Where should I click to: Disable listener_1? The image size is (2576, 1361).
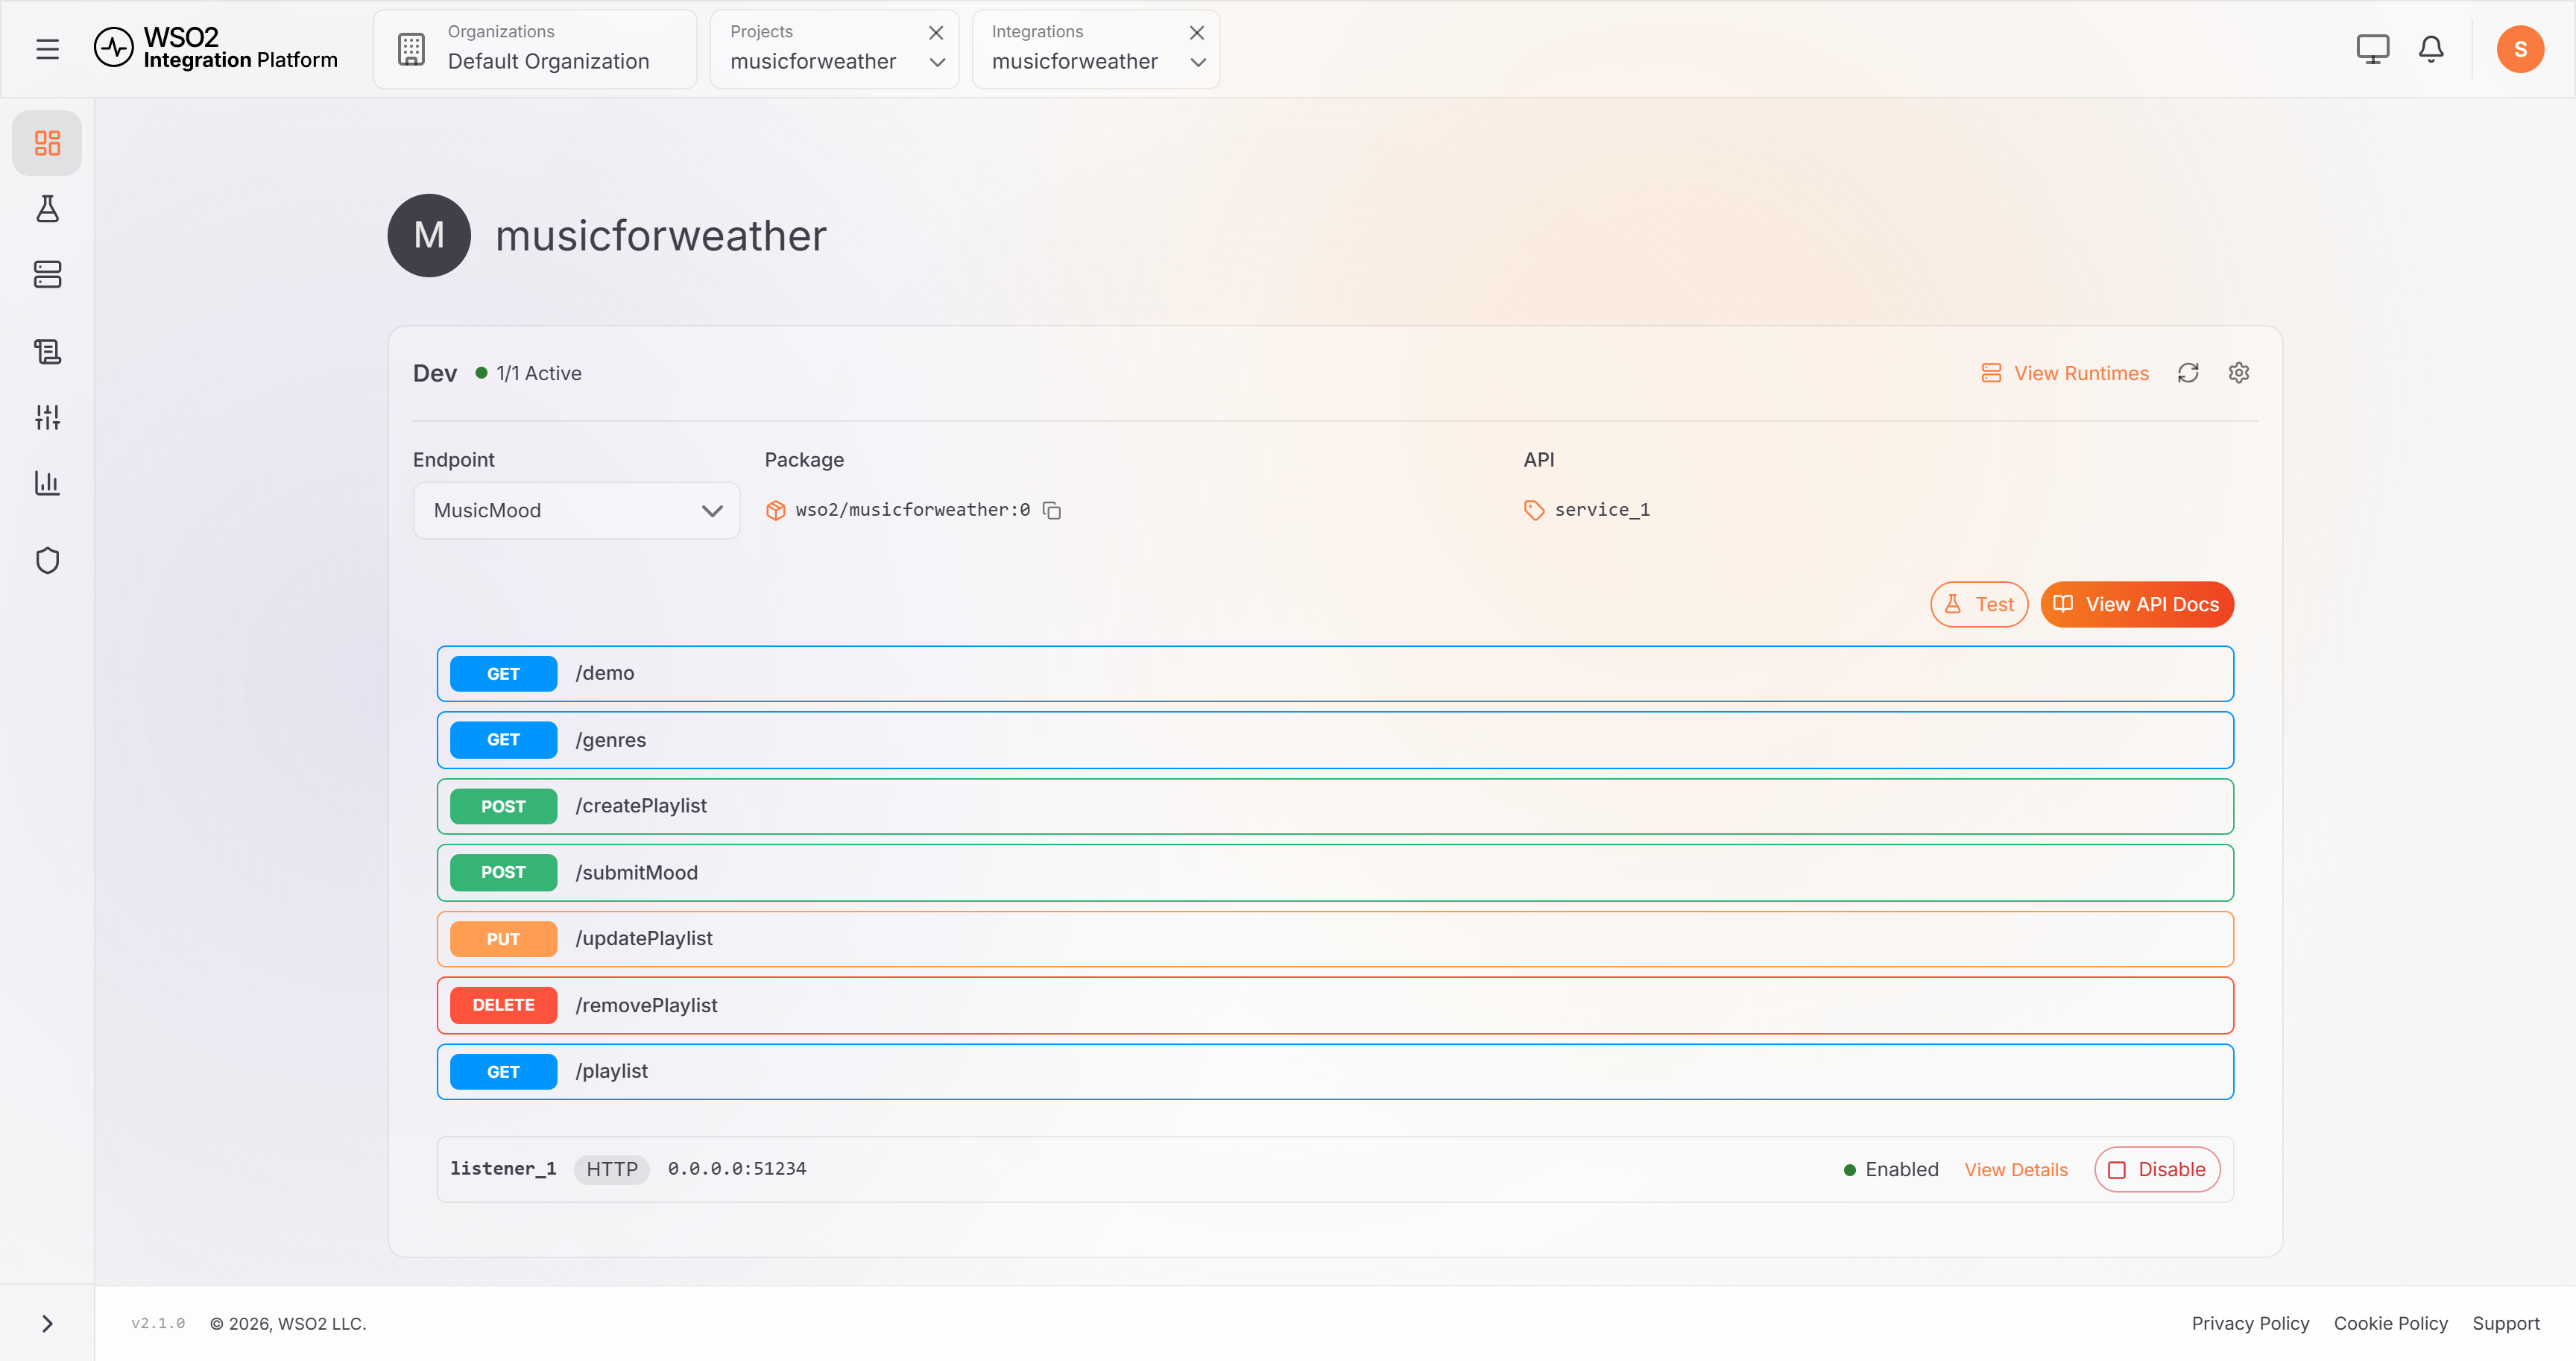point(2157,1169)
